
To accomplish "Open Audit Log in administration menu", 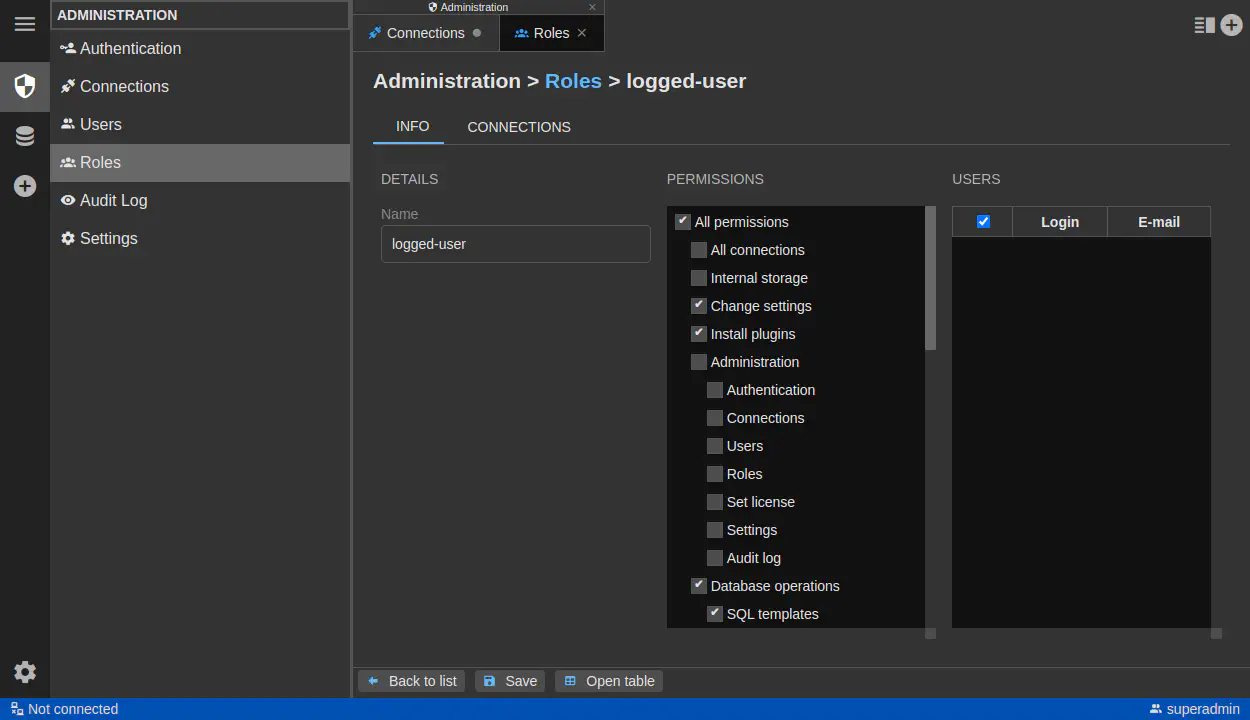I will (200, 200).
